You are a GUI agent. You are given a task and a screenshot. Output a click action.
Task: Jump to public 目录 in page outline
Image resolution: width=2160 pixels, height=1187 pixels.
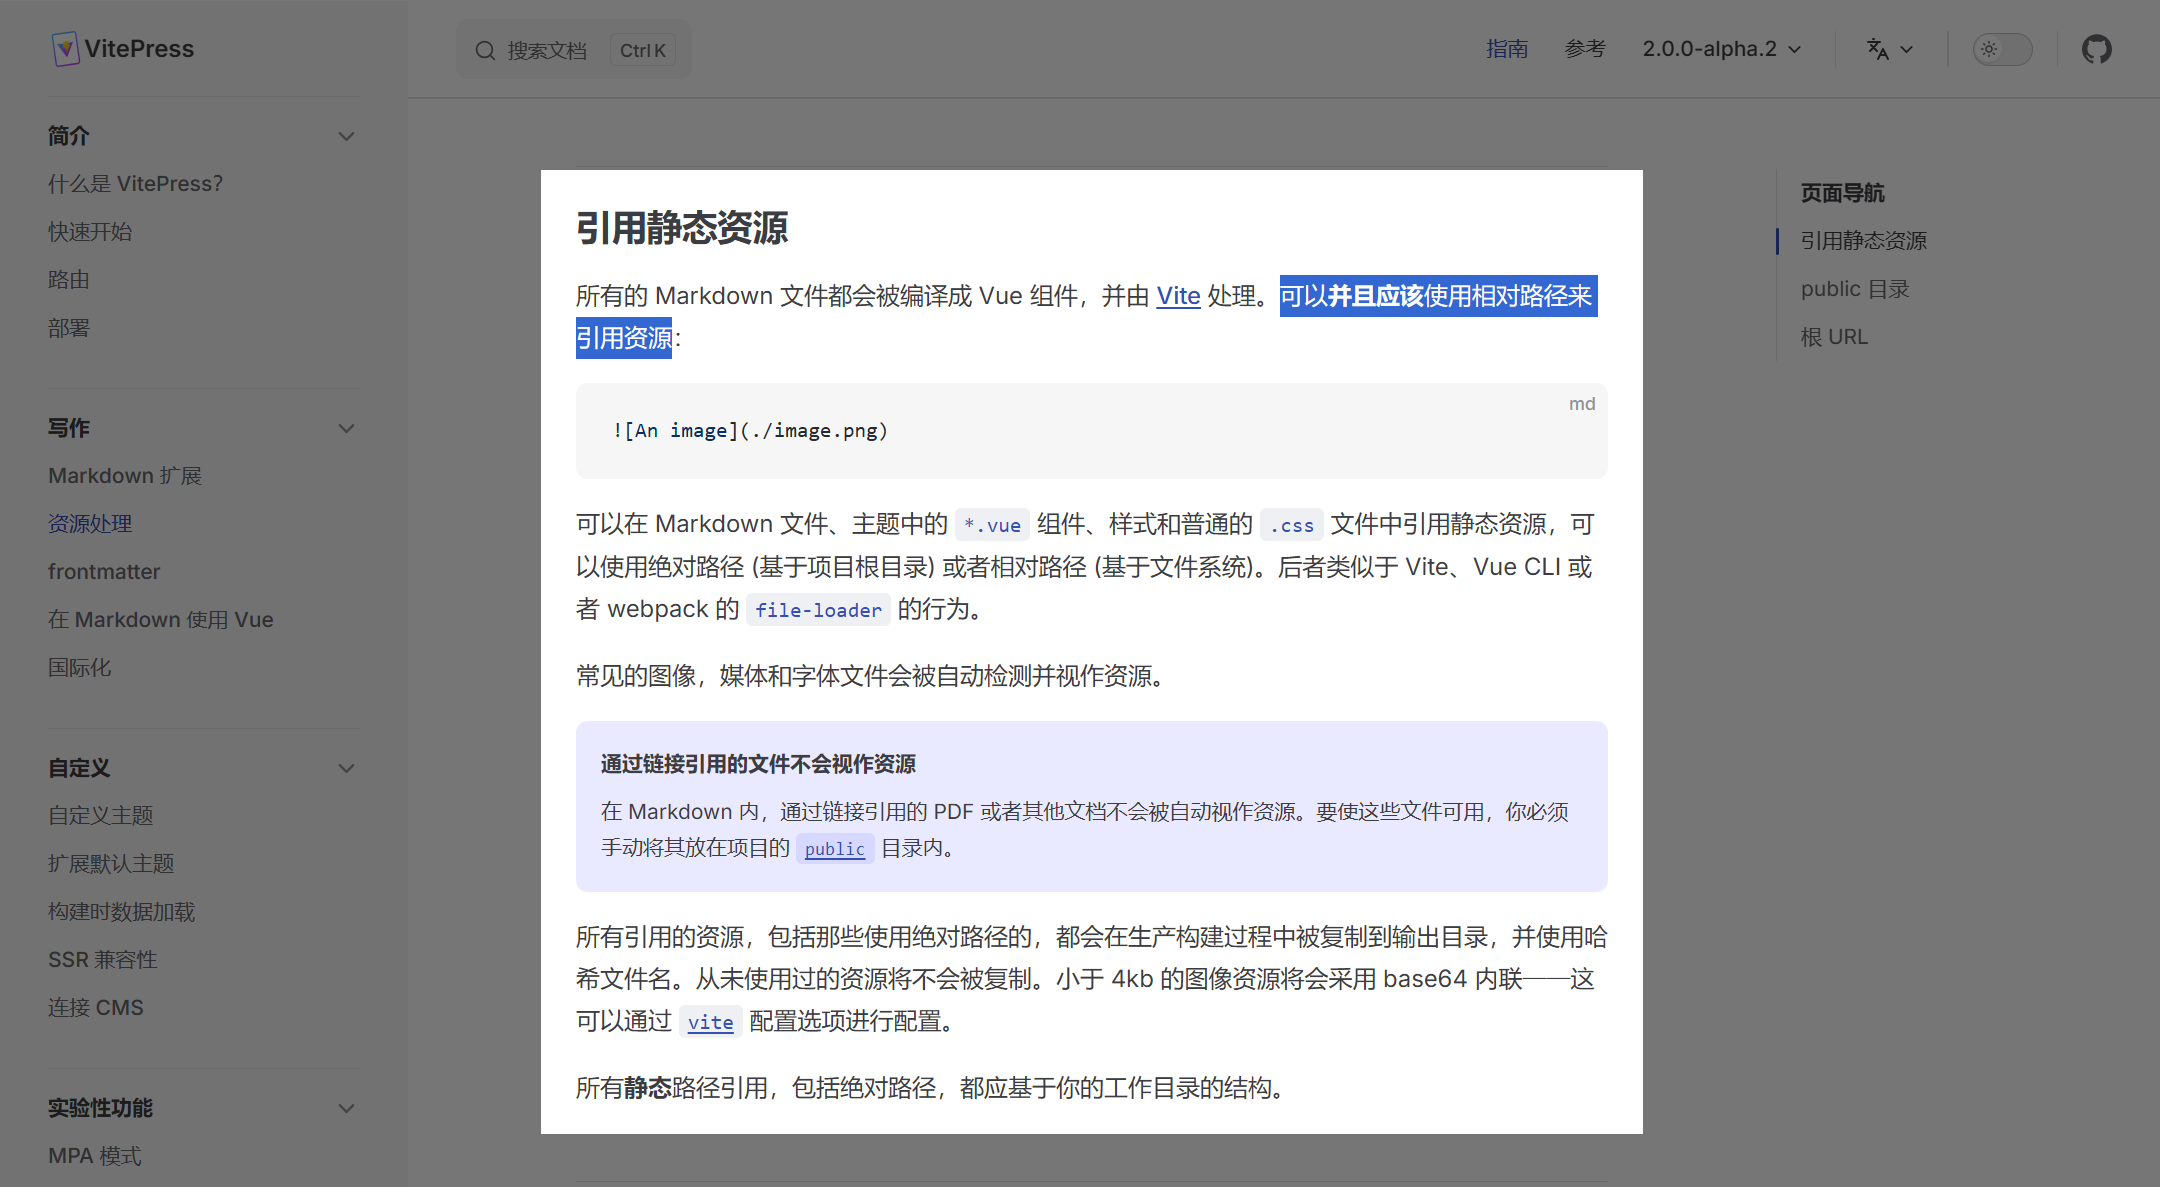pos(1855,289)
